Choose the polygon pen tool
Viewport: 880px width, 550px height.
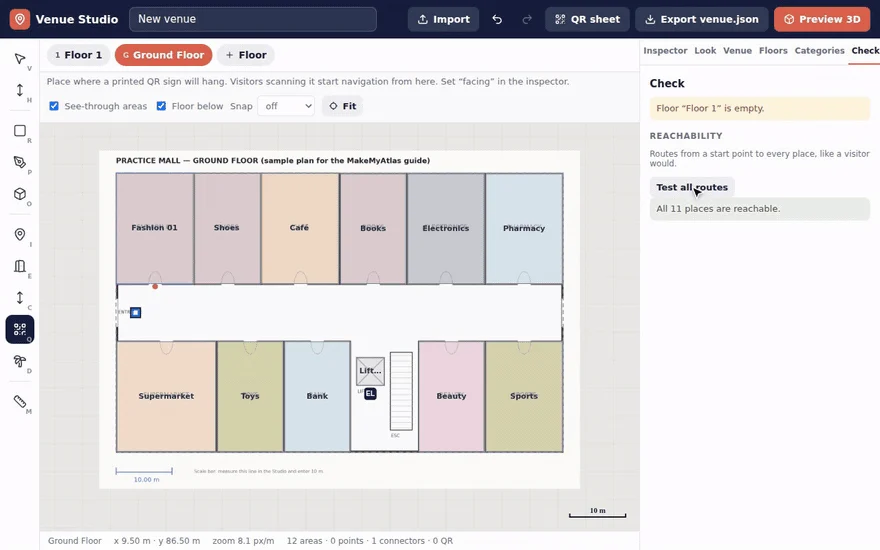(x=20, y=162)
